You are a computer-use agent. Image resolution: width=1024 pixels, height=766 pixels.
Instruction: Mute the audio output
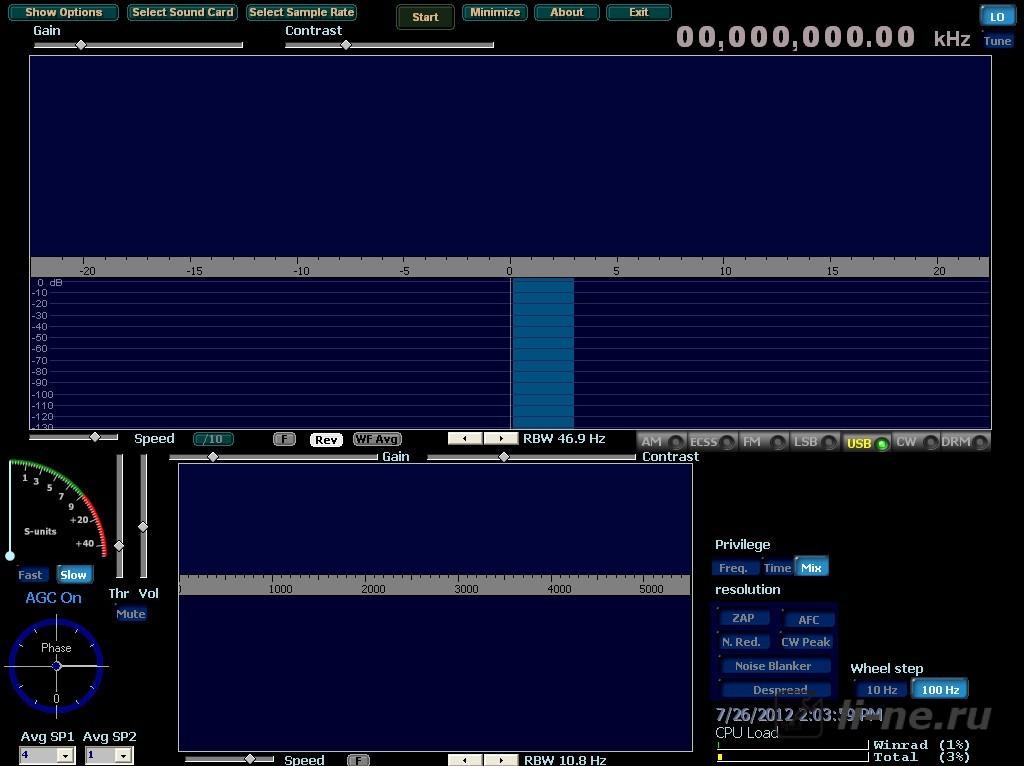131,614
